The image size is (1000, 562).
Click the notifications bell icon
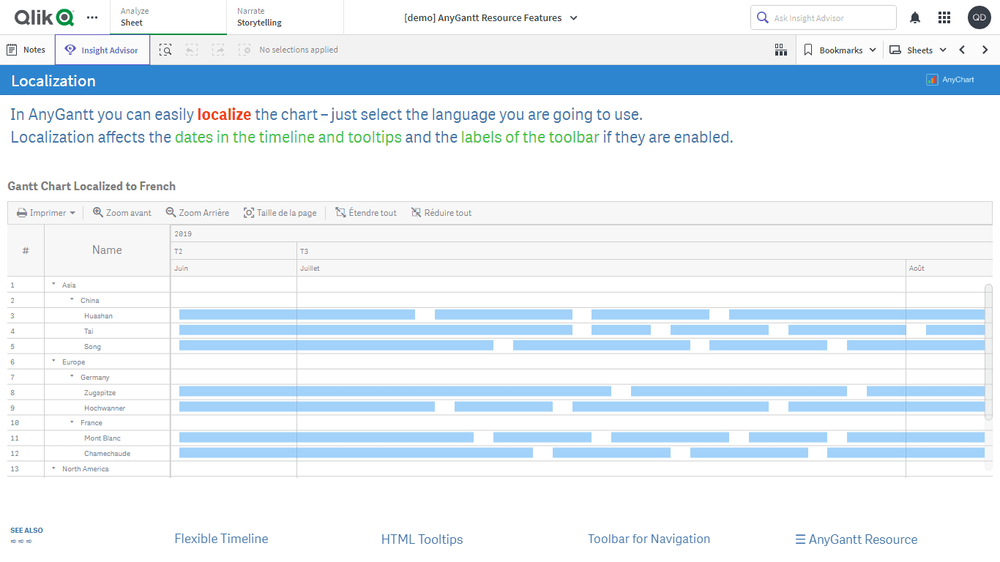915,18
